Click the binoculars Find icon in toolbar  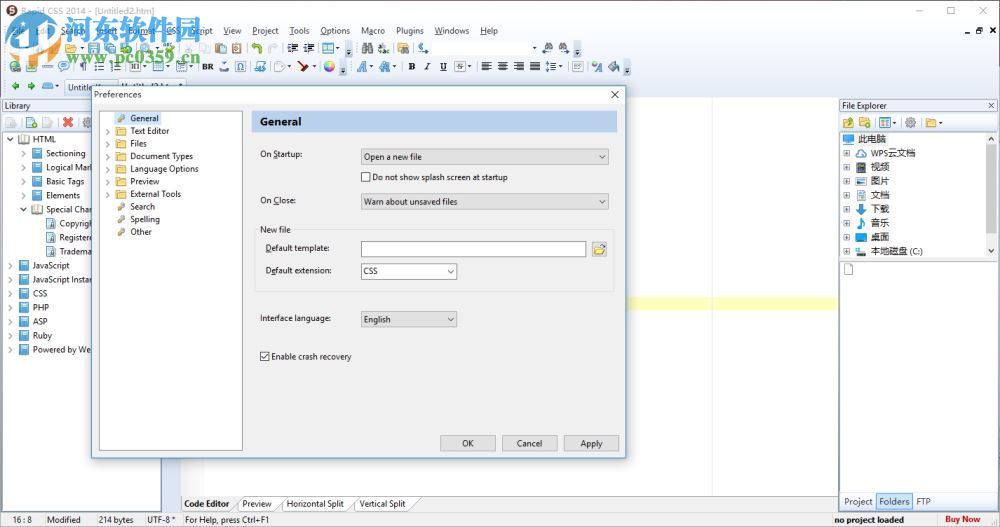367,48
